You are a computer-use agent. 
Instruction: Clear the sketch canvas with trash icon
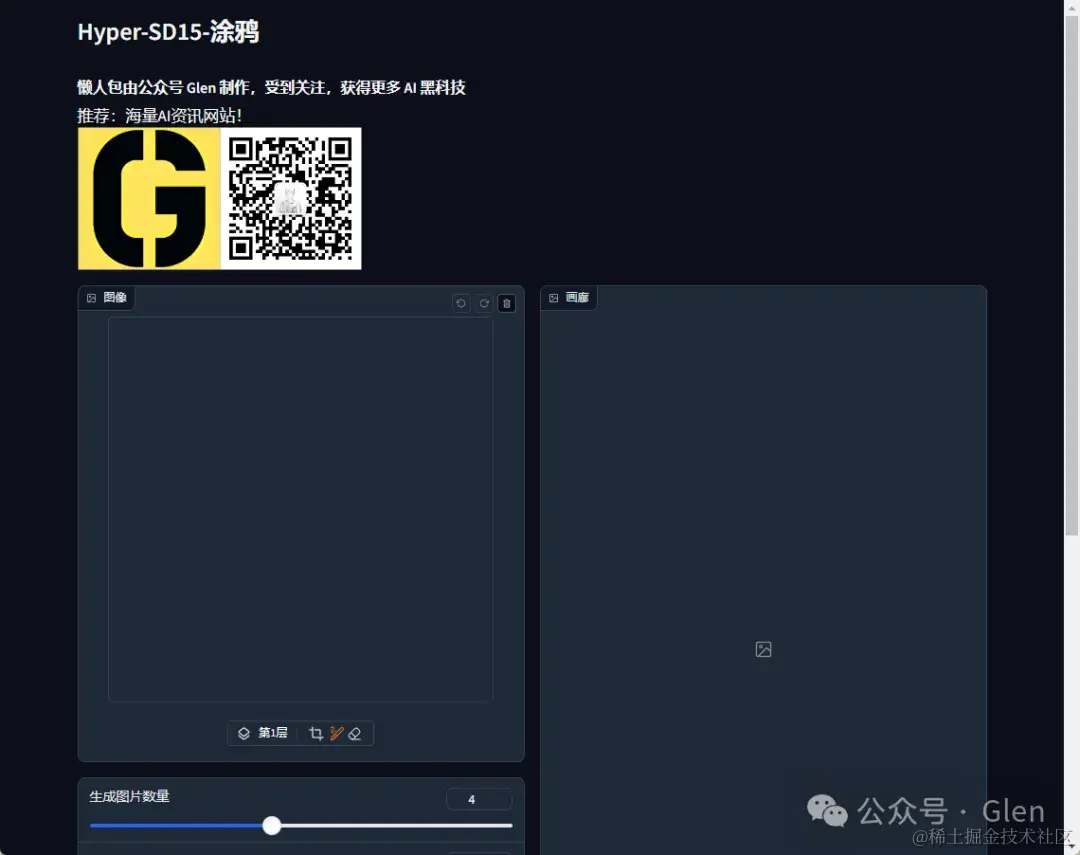[x=507, y=303]
